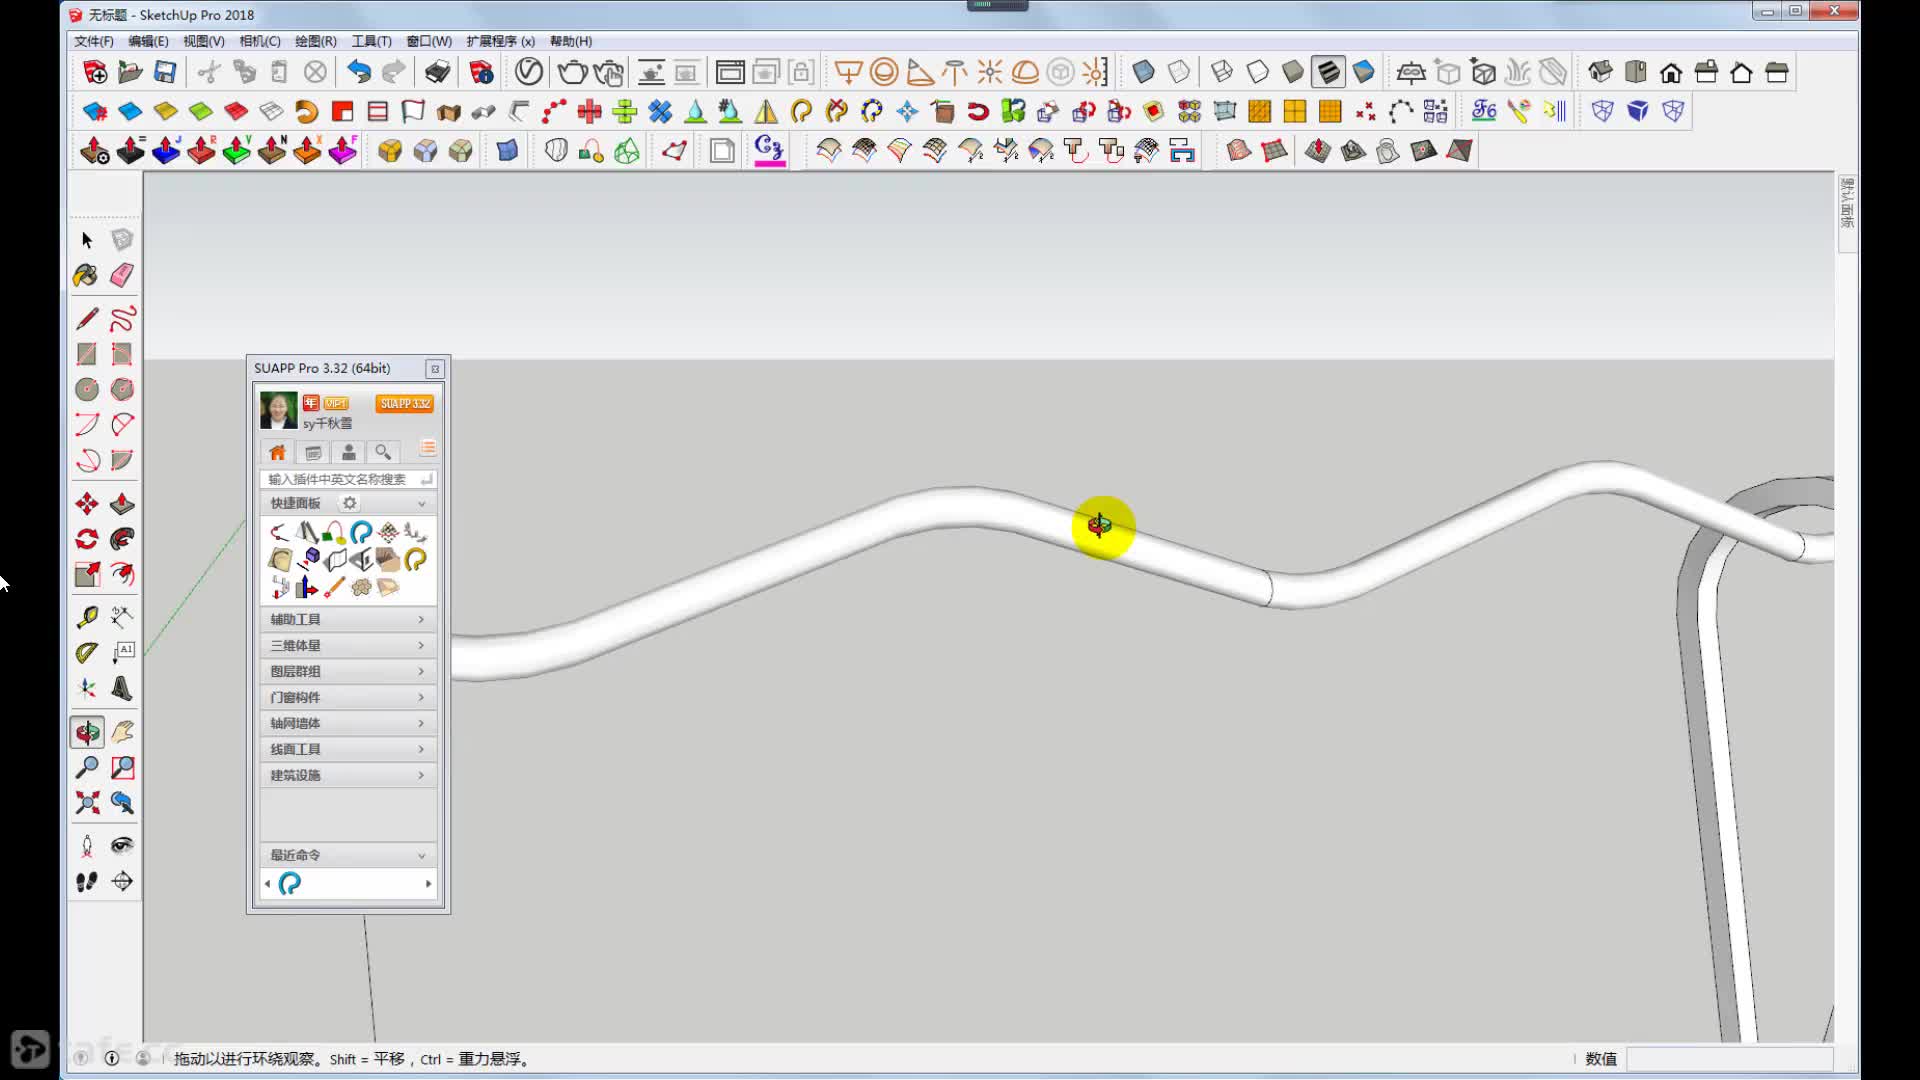Screen dimensions: 1920x1080
Task: Choose the Protractor tool
Action: (87, 653)
